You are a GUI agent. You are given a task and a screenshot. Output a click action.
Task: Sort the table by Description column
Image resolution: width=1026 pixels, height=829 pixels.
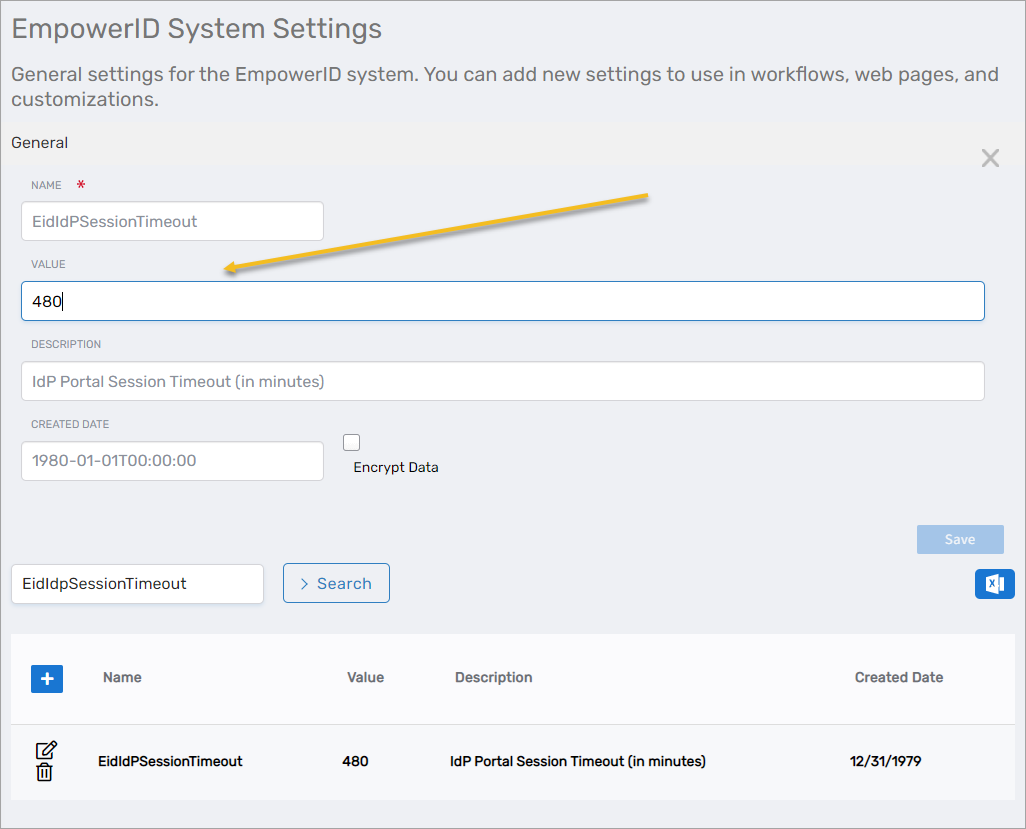(x=493, y=677)
